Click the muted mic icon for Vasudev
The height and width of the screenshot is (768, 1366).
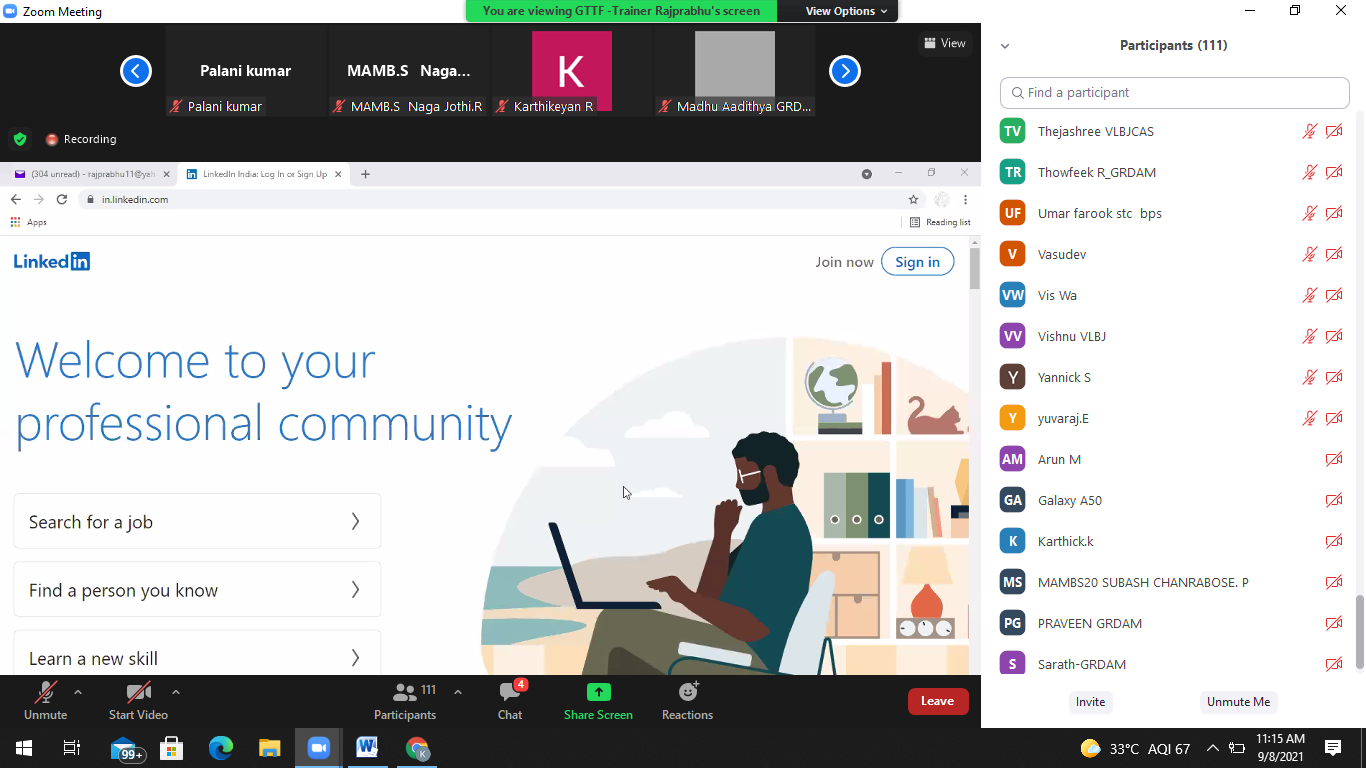tap(1309, 254)
